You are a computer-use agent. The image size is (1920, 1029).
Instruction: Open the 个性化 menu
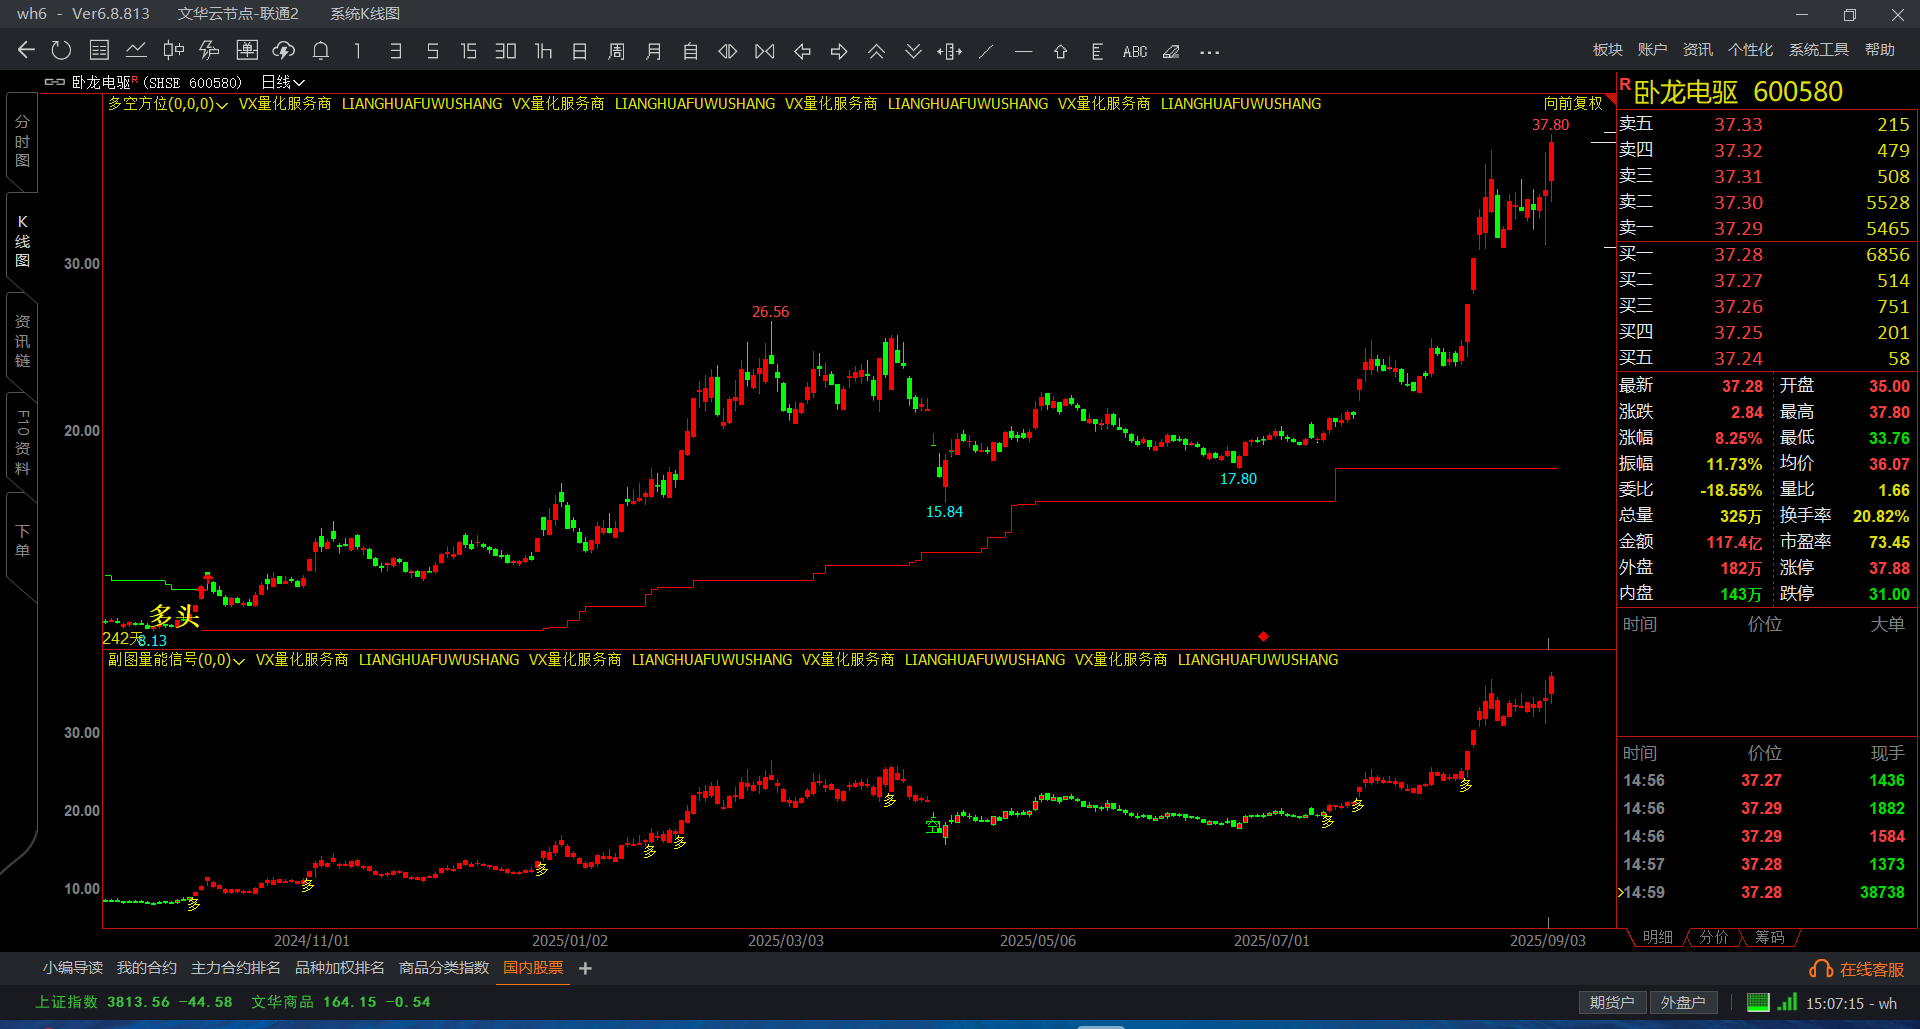pyautogui.click(x=1751, y=50)
